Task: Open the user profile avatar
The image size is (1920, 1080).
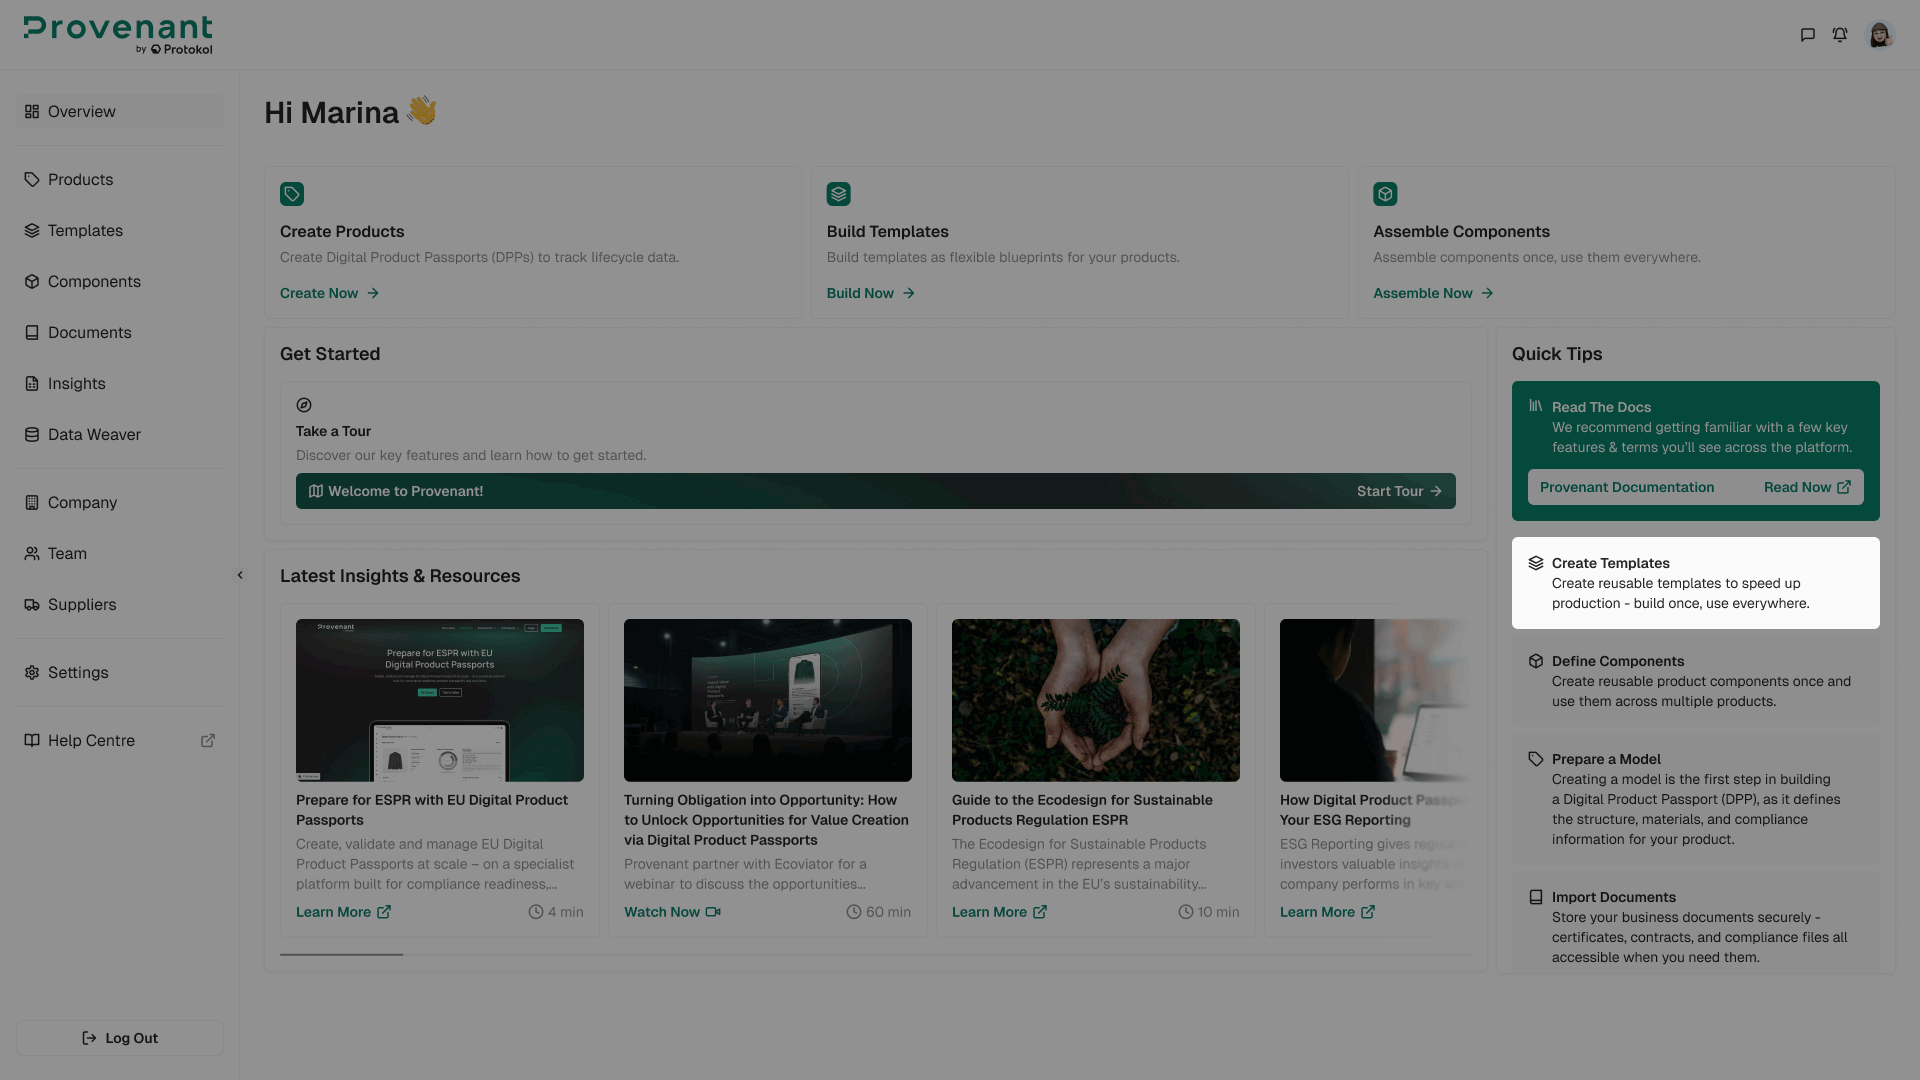Action: (x=1880, y=35)
